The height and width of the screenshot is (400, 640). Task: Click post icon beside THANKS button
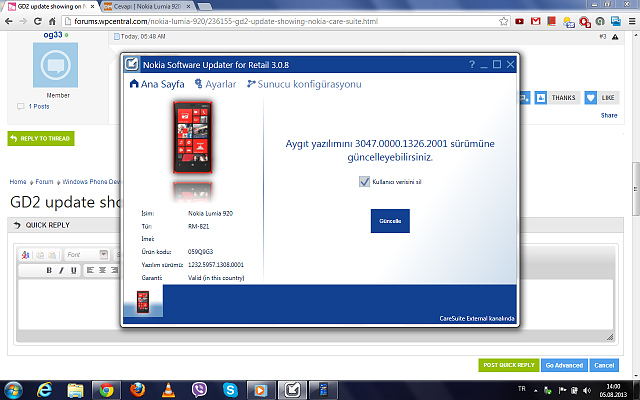tap(540, 98)
